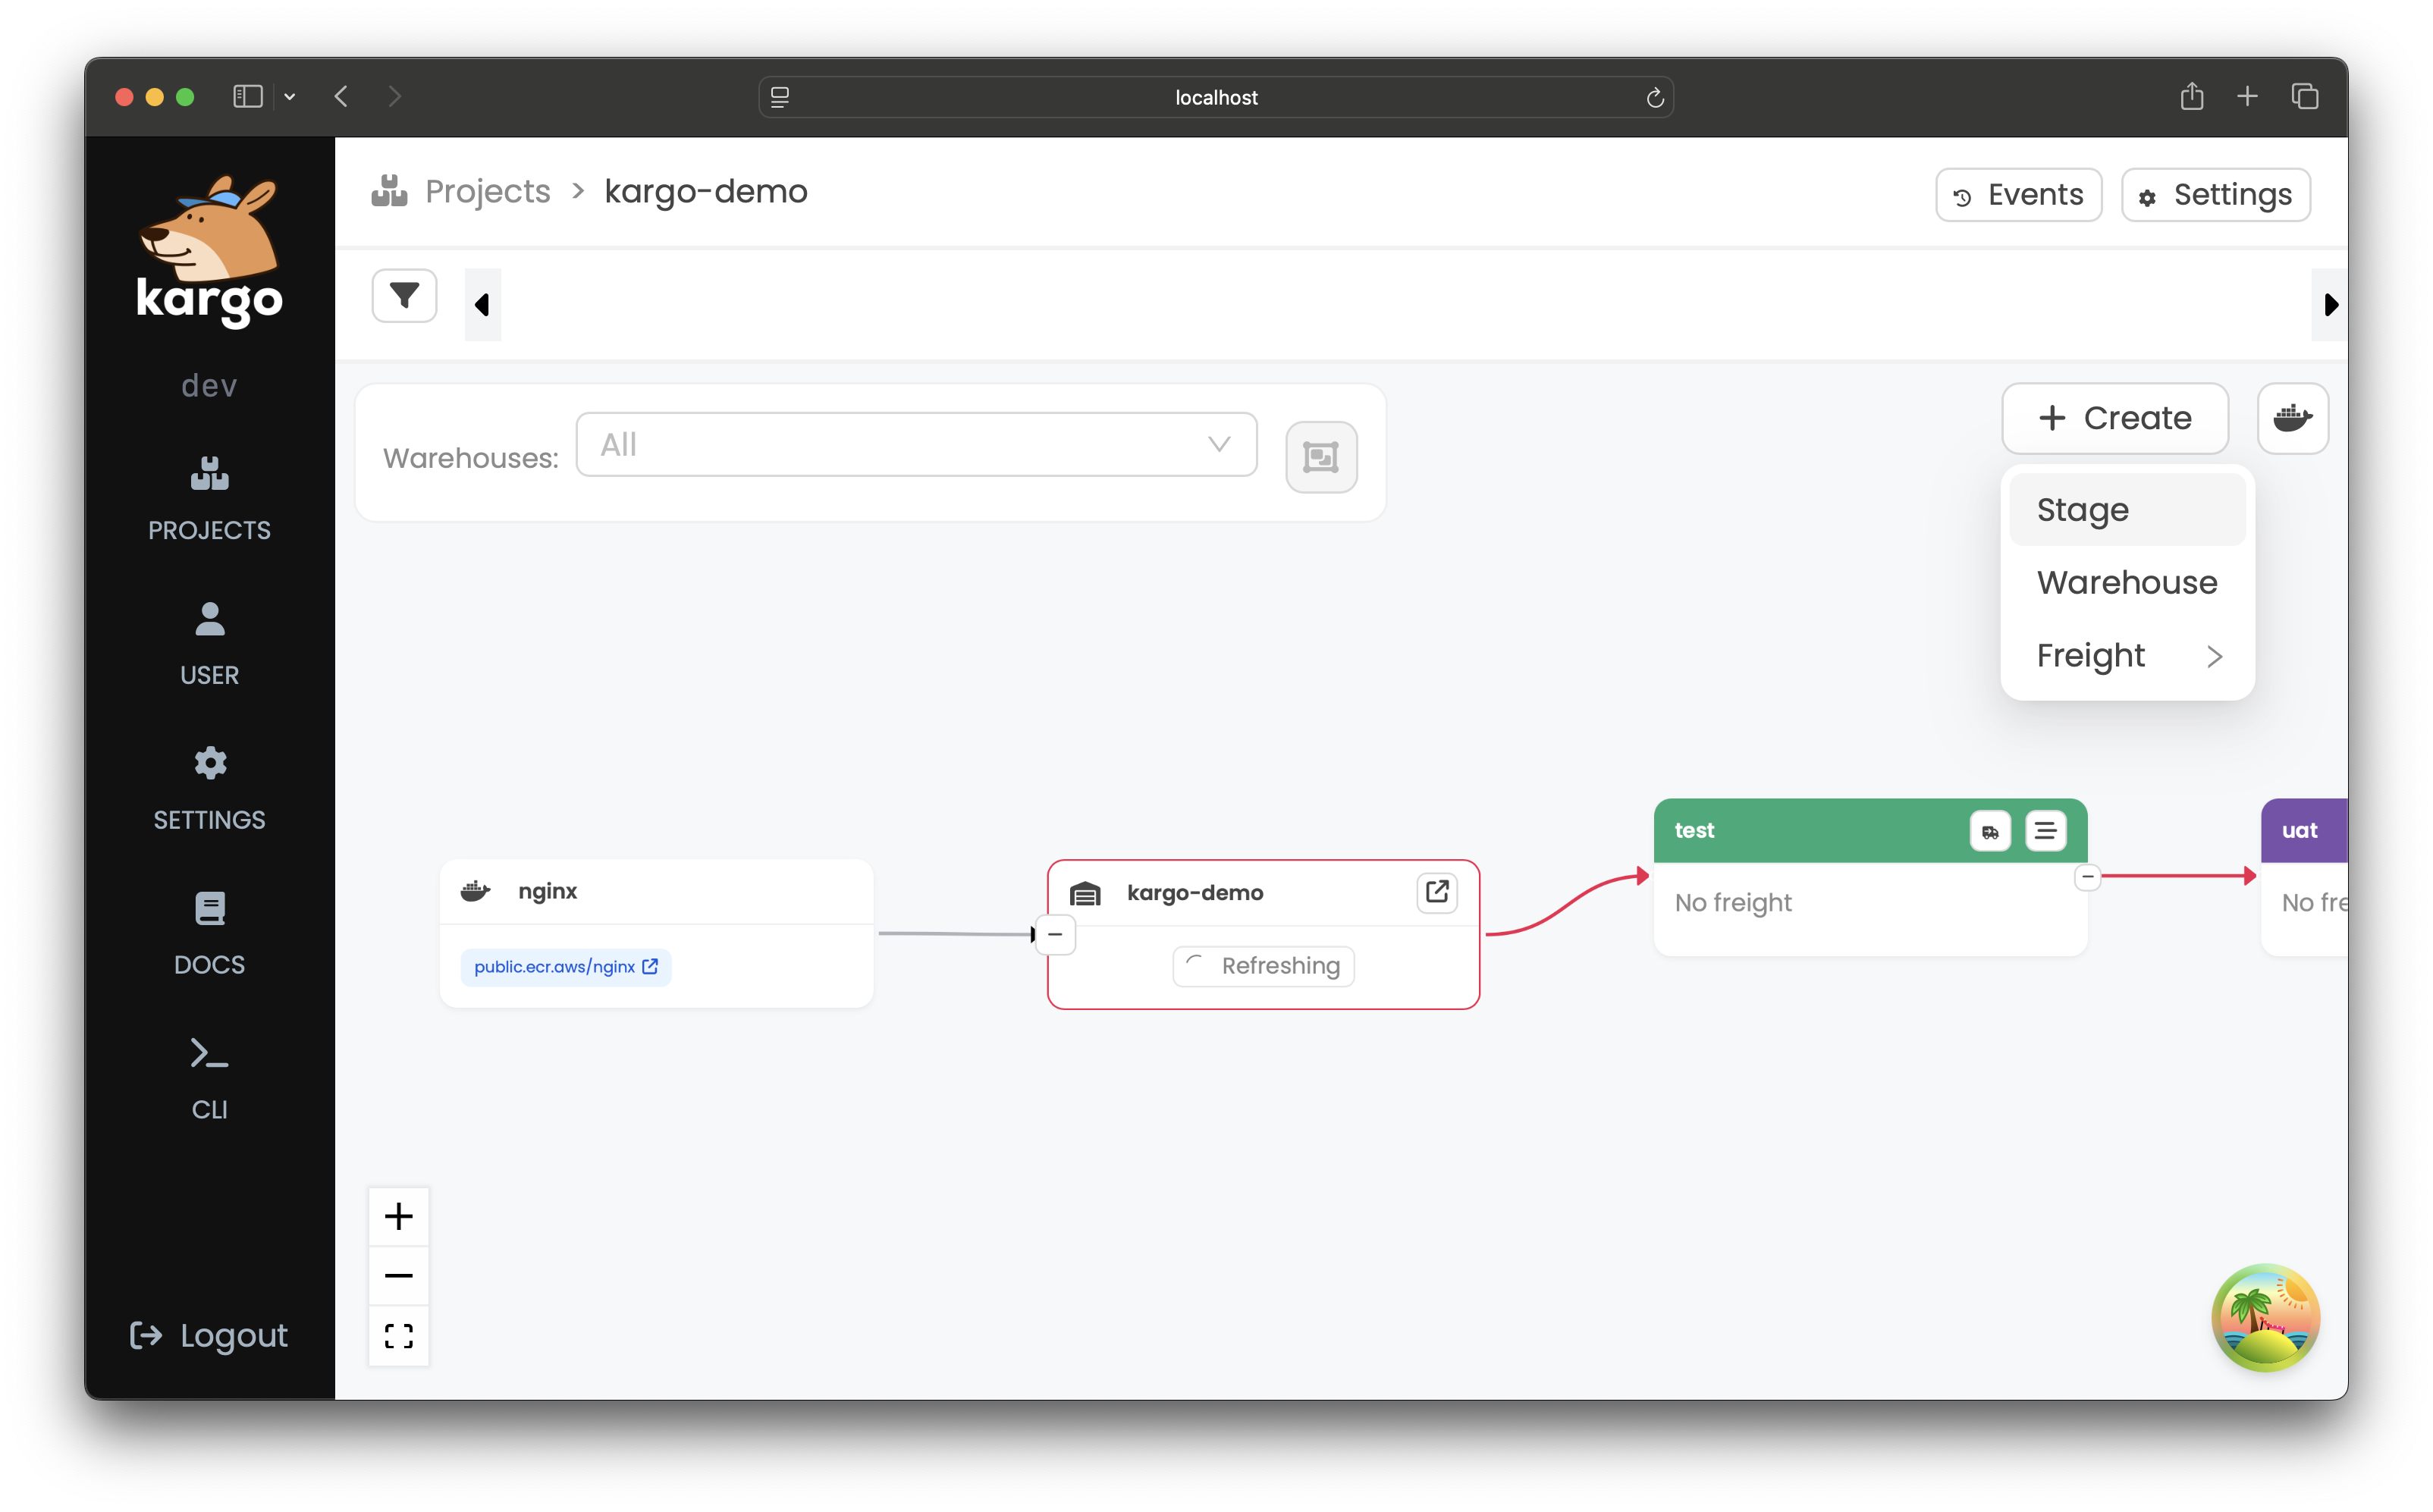Choose Warehouse from the Create menu

point(2127,583)
